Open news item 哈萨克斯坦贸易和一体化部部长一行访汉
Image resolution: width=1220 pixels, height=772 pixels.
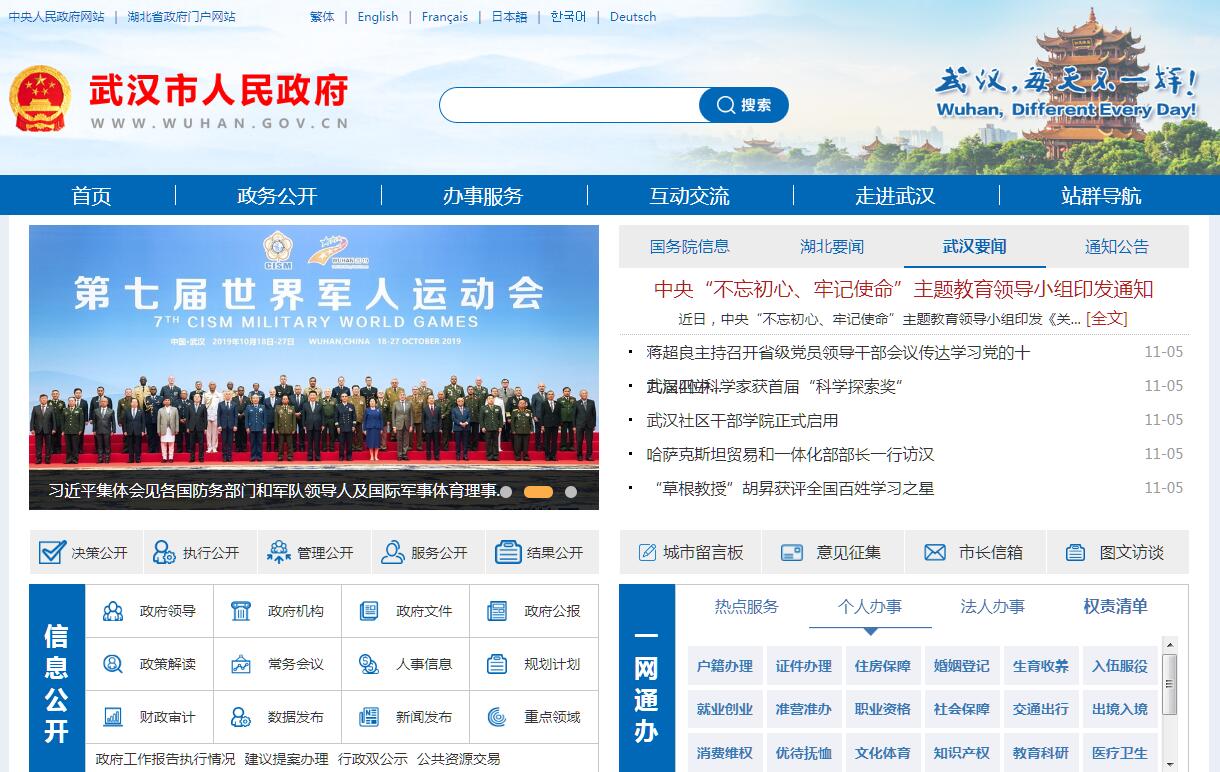coord(790,454)
